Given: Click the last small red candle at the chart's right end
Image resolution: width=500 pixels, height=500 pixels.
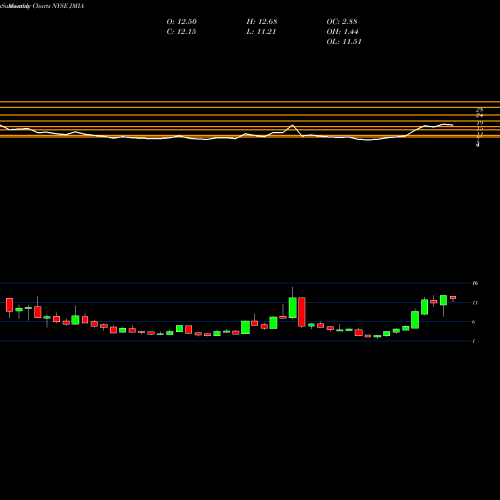Looking at the screenshot, I should click(x=453, y=297).
